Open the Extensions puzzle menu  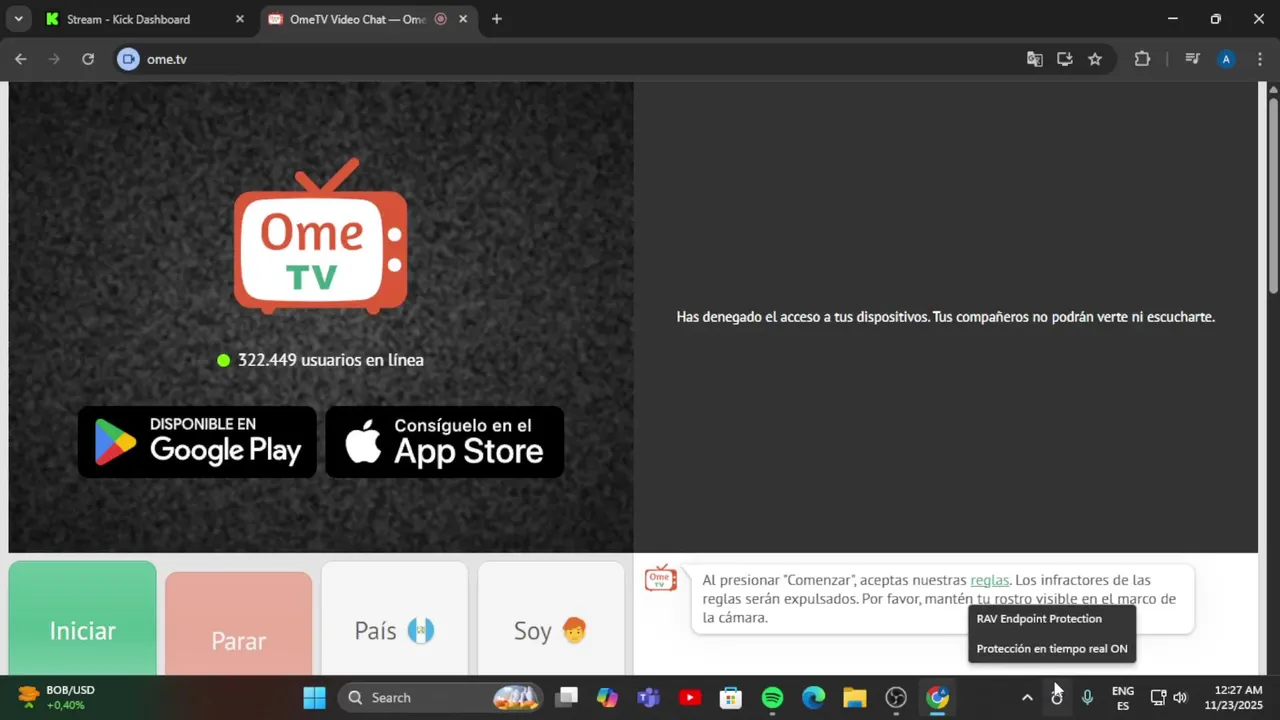coord(1142,59)
